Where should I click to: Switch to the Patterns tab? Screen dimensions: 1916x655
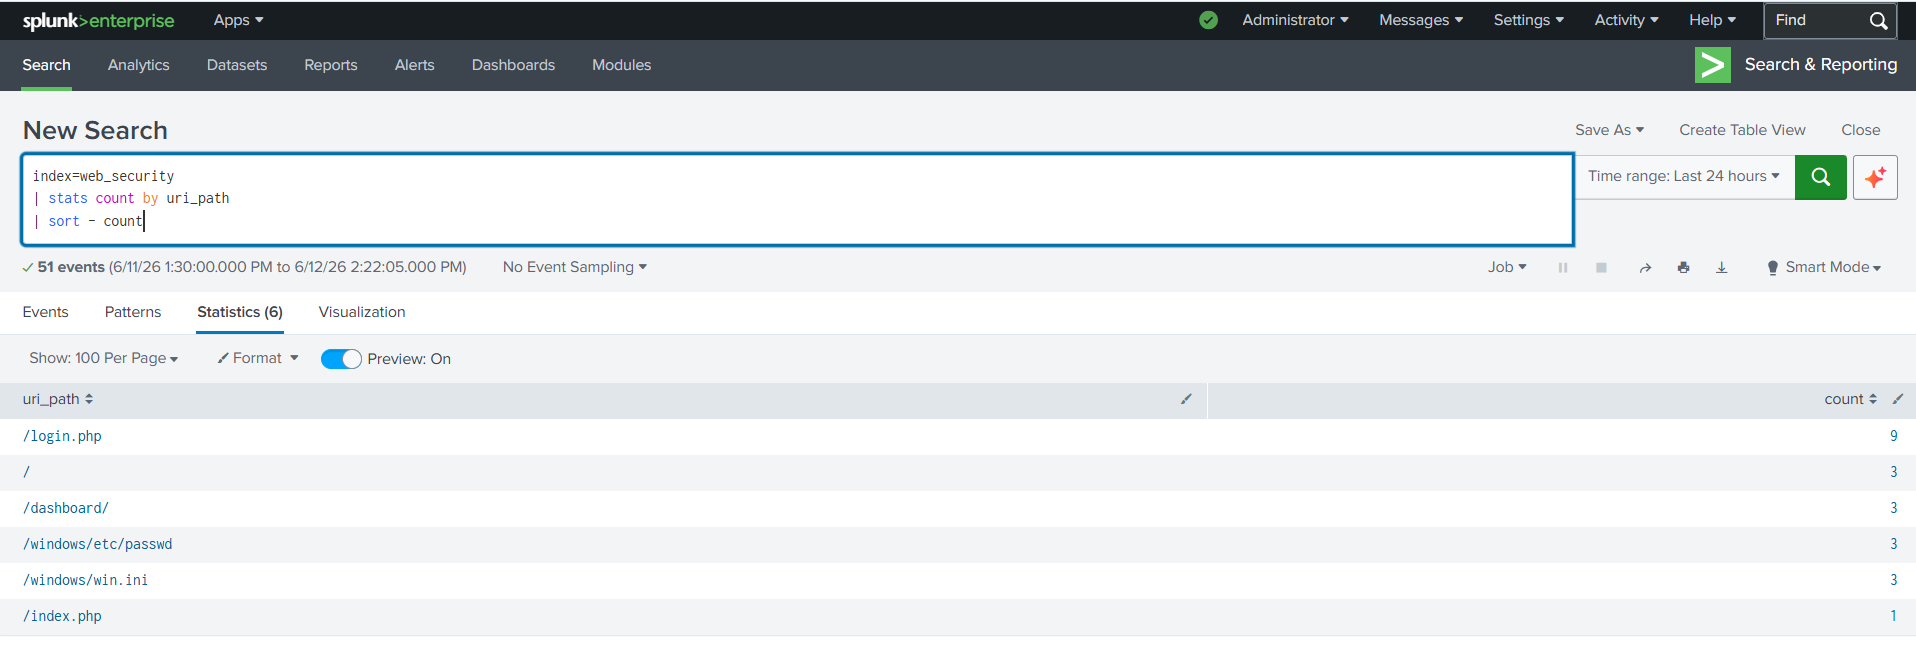coord(133,312)
